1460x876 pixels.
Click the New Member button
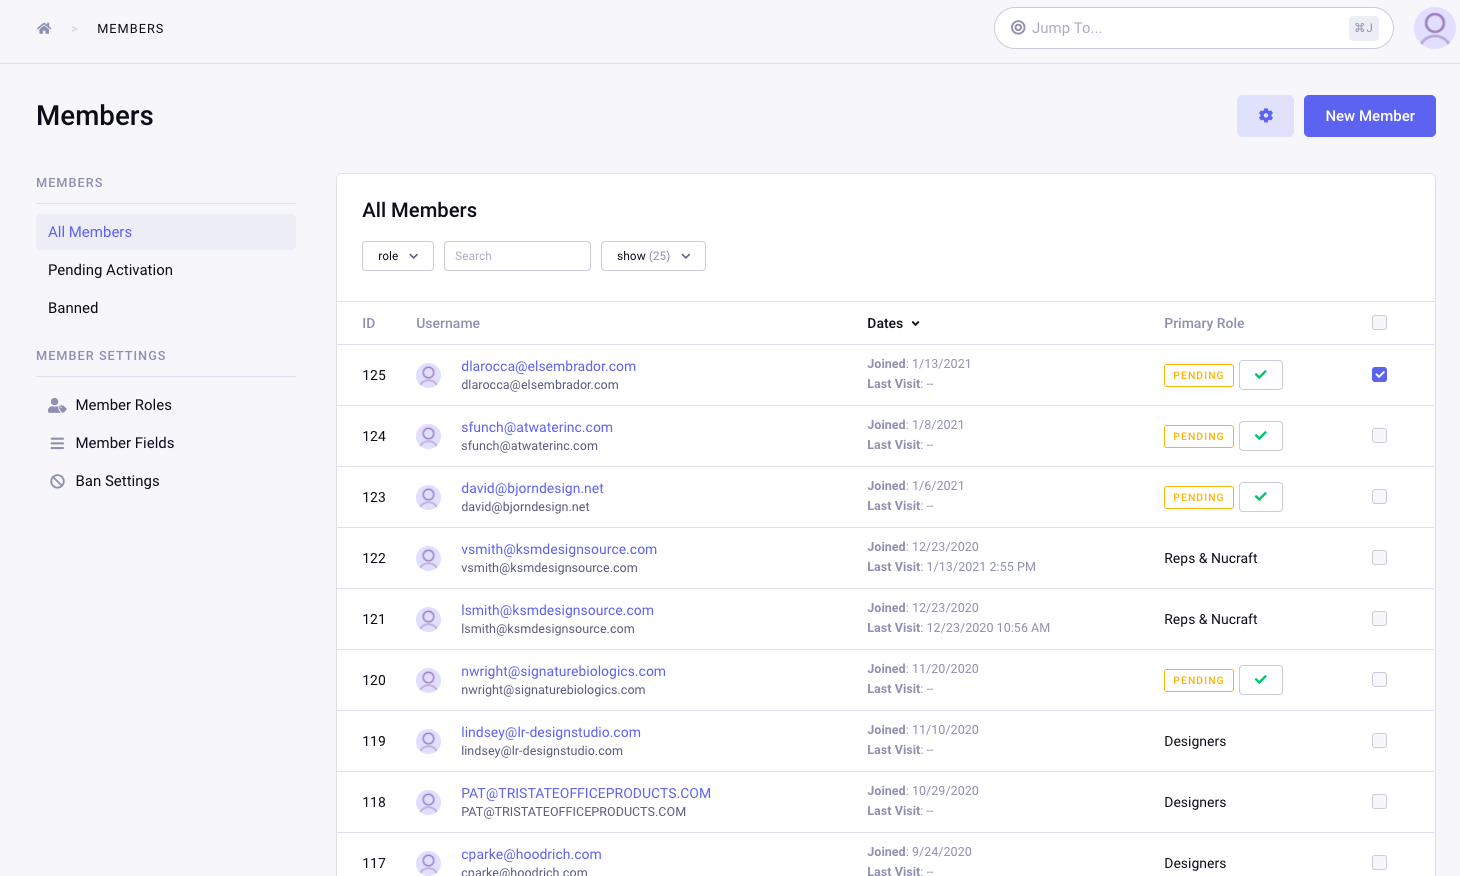[1370, 116]
